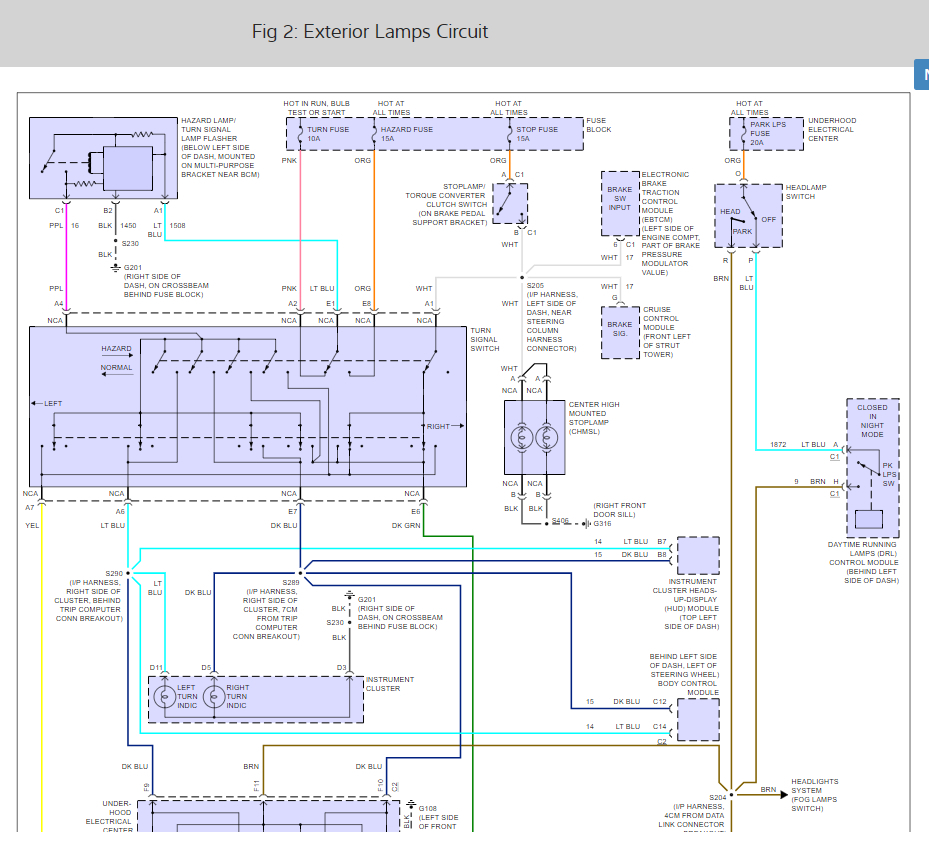Click the CRUISE CONTROL MODULE label
Image resolution: width=929 pixels, height=847 pixels.
coord(667,332)
